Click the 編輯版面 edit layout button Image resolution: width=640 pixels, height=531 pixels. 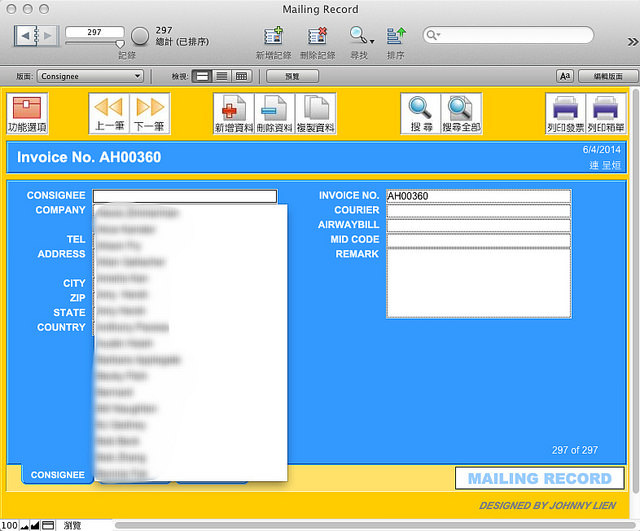(608, 76)
